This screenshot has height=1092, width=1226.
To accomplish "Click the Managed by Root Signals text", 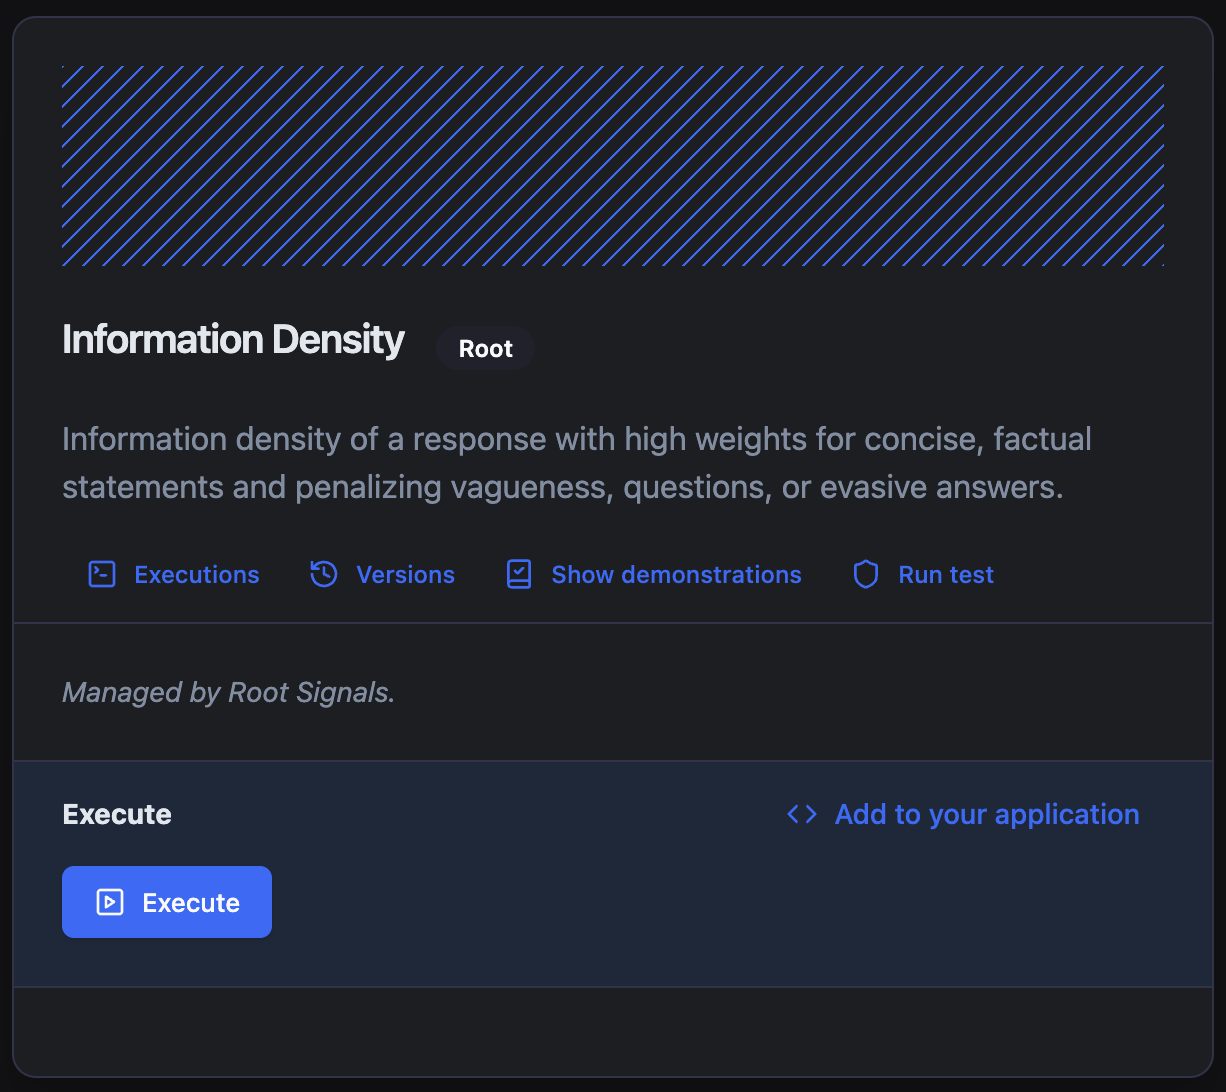I will (x=228, y=692).
